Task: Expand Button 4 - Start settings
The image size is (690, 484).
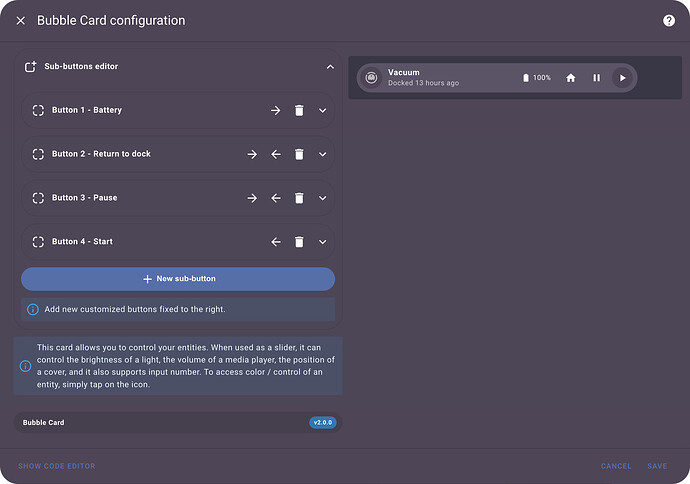Action: tap(322, 242)
